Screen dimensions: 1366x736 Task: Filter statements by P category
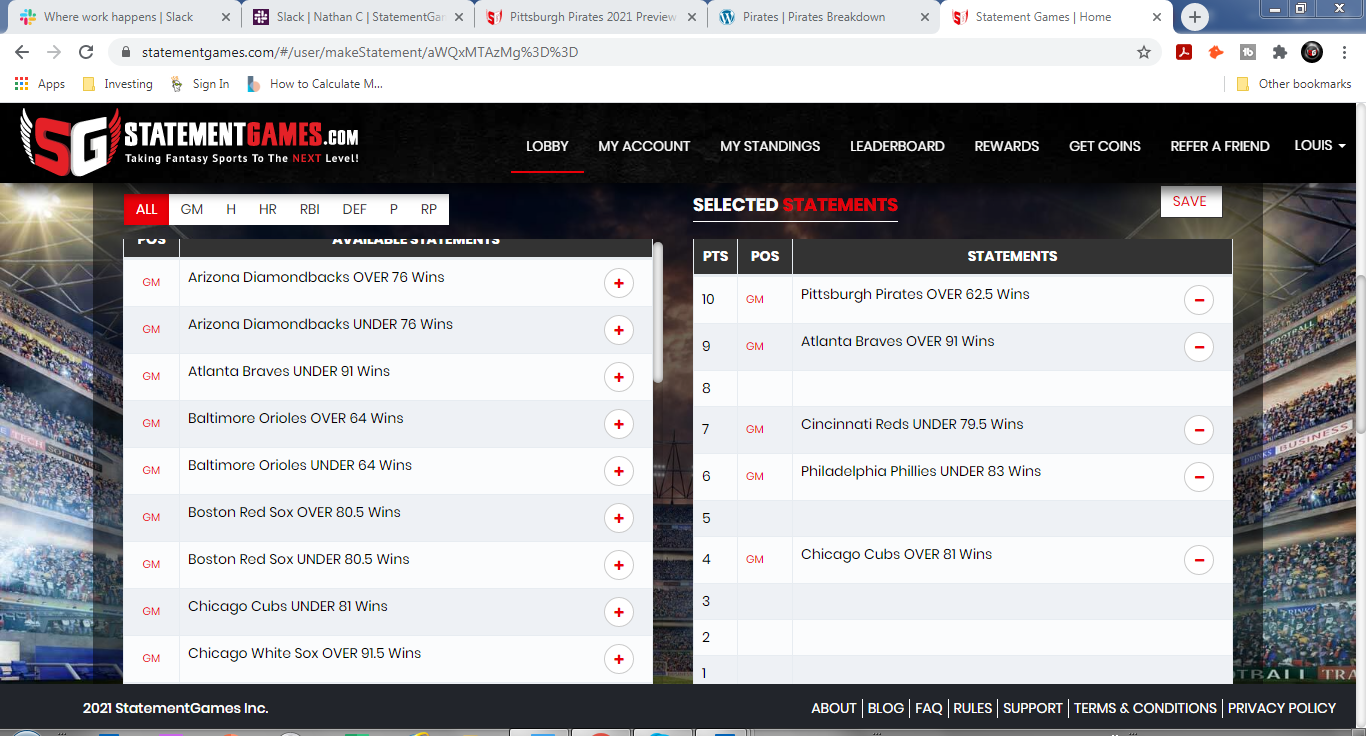(x=394, y=209)
